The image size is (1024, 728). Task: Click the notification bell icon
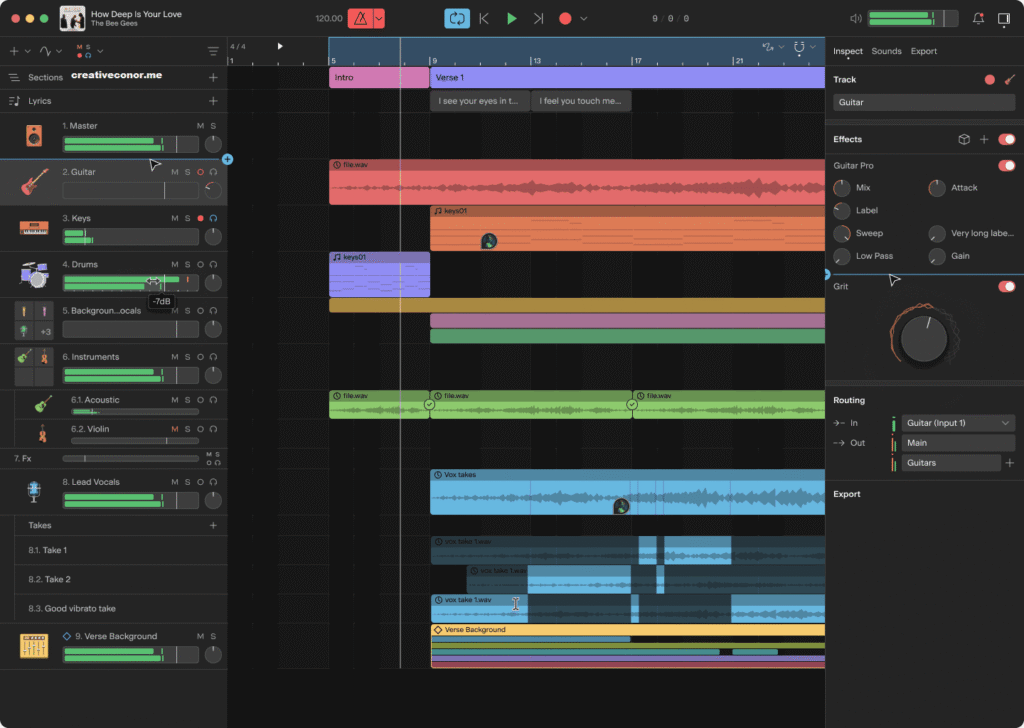[x=978, y=18]
